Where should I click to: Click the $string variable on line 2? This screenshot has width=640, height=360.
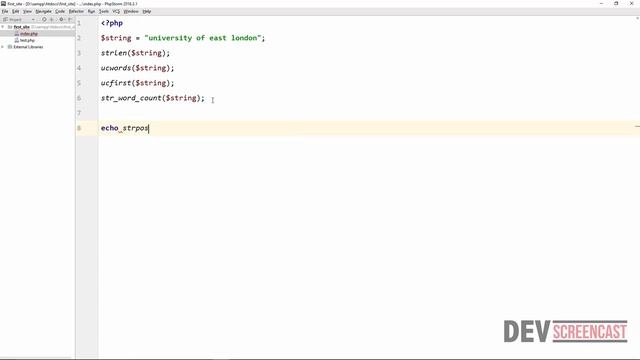pyautogui.click(x=116, y=38)
